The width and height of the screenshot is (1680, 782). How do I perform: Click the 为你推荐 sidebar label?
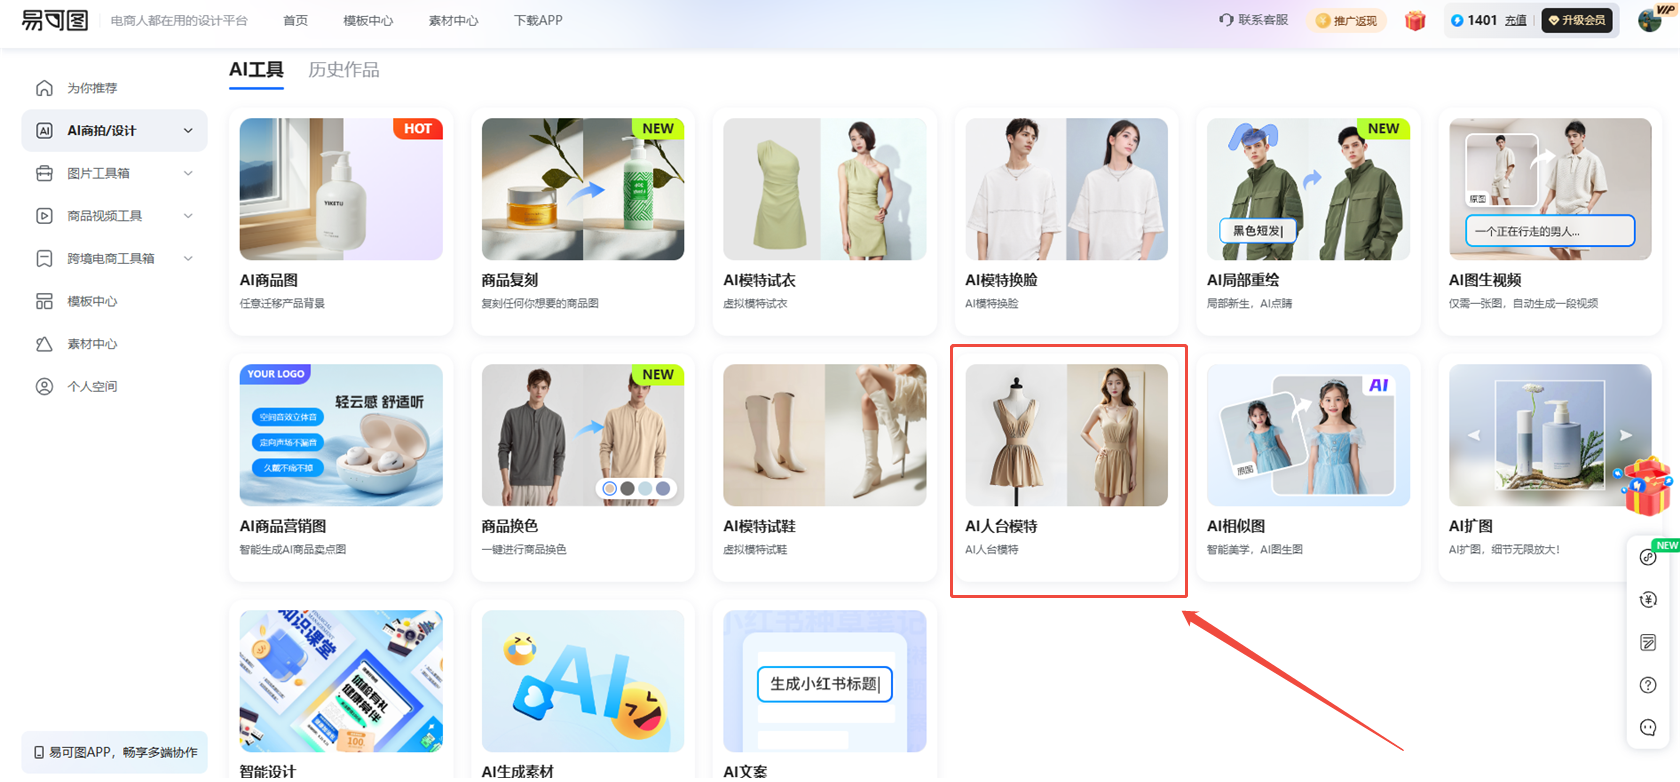92,88
